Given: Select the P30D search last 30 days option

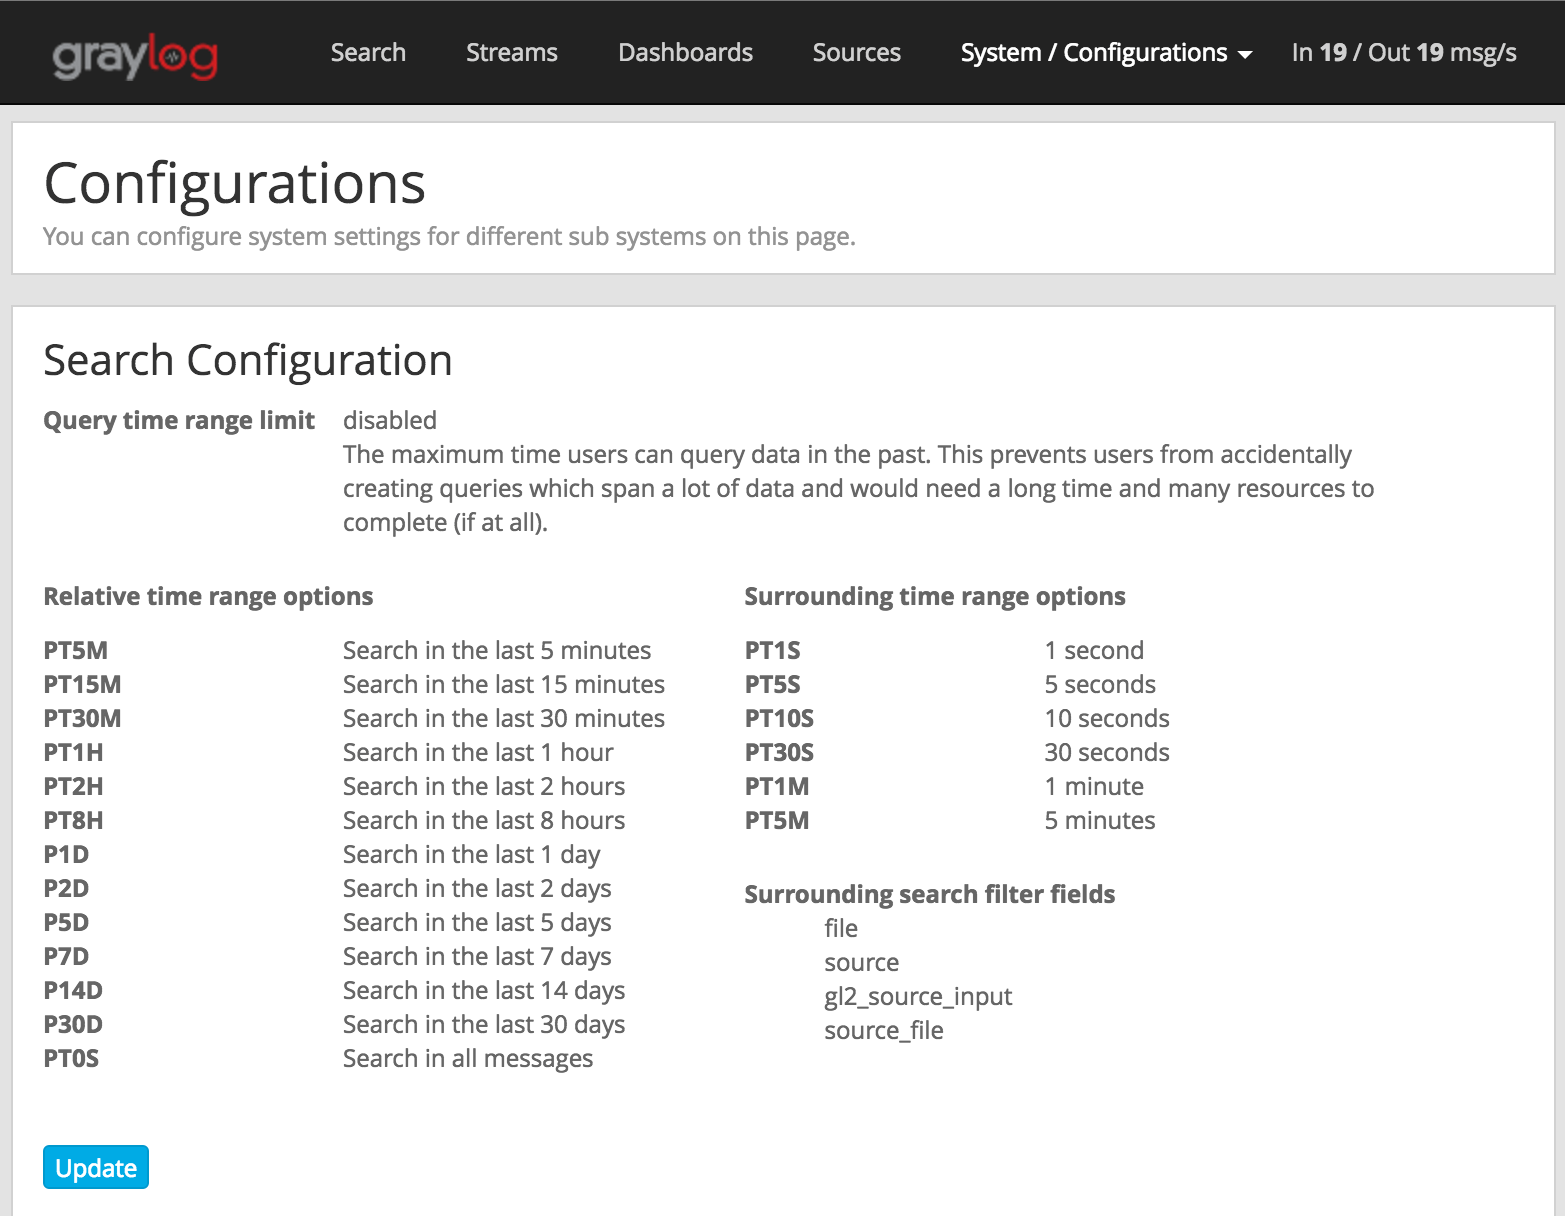Looking at the screenshot, I should [x=71, y=1024].
